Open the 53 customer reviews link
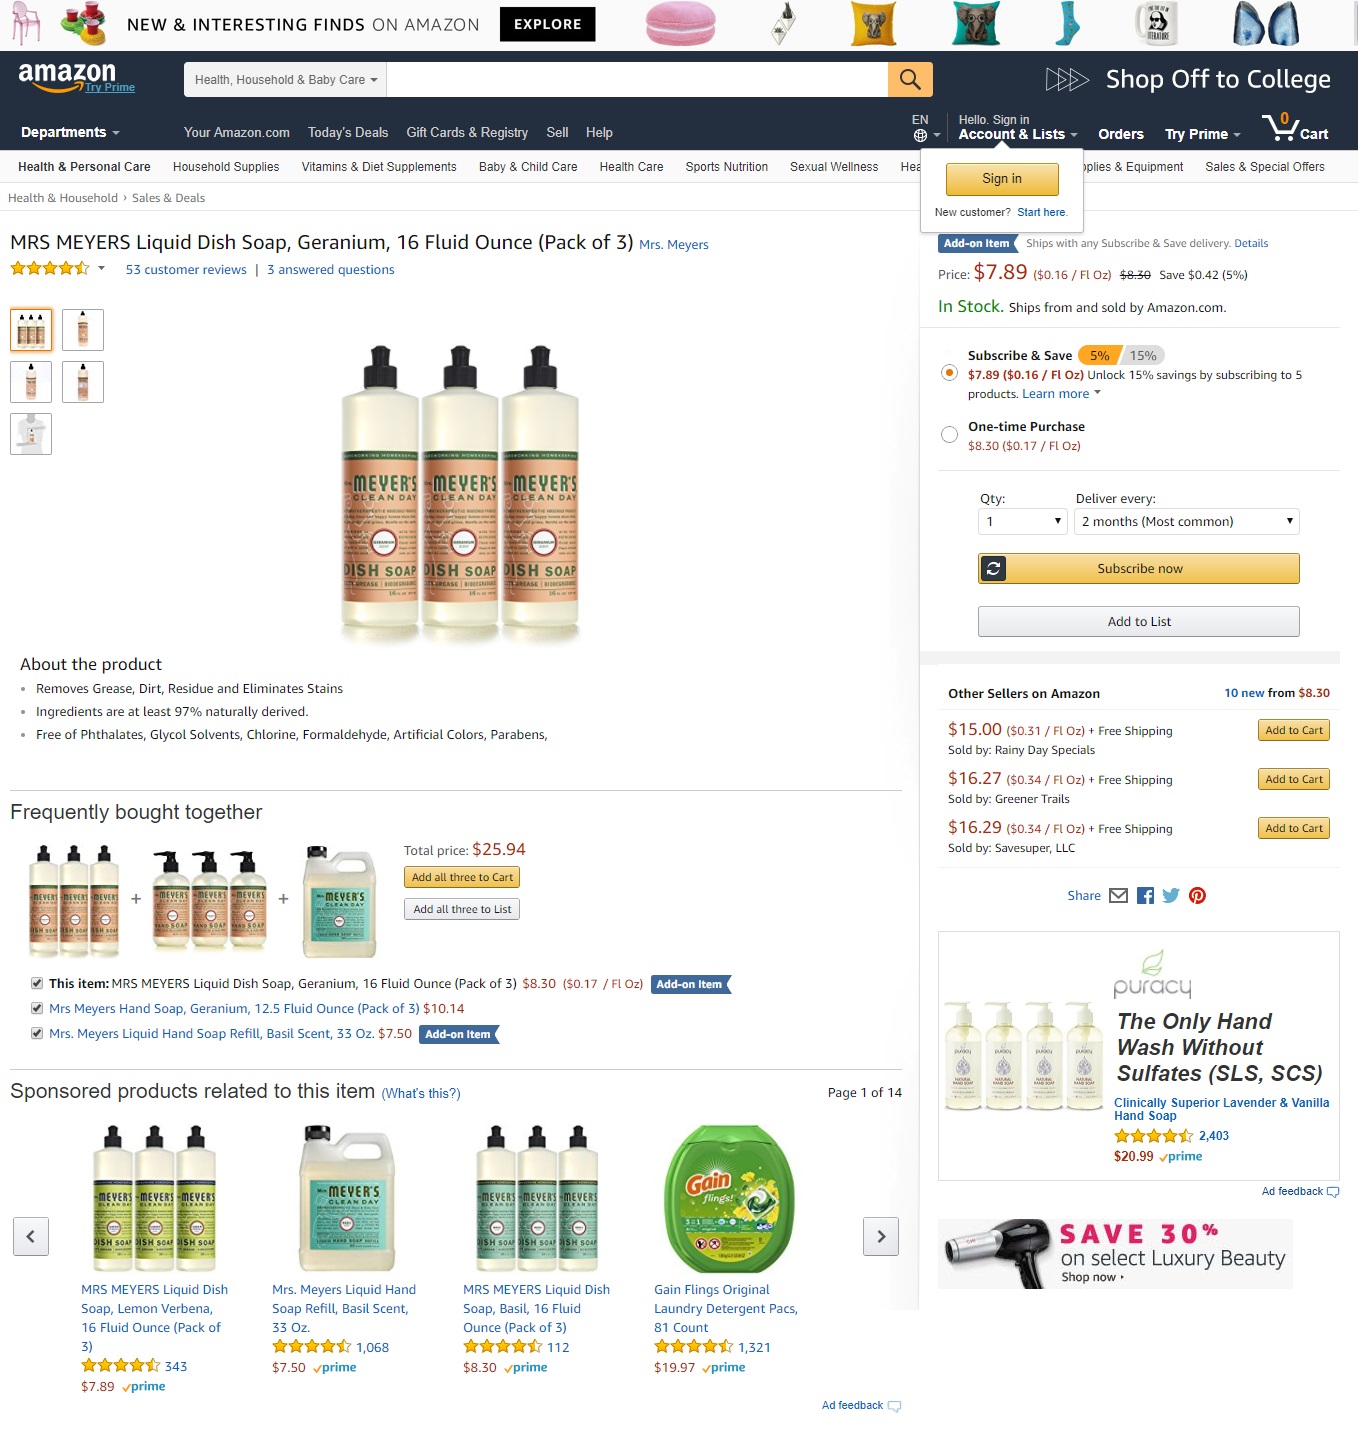Screen dimensions: 1358x1433 pos(186,270)
